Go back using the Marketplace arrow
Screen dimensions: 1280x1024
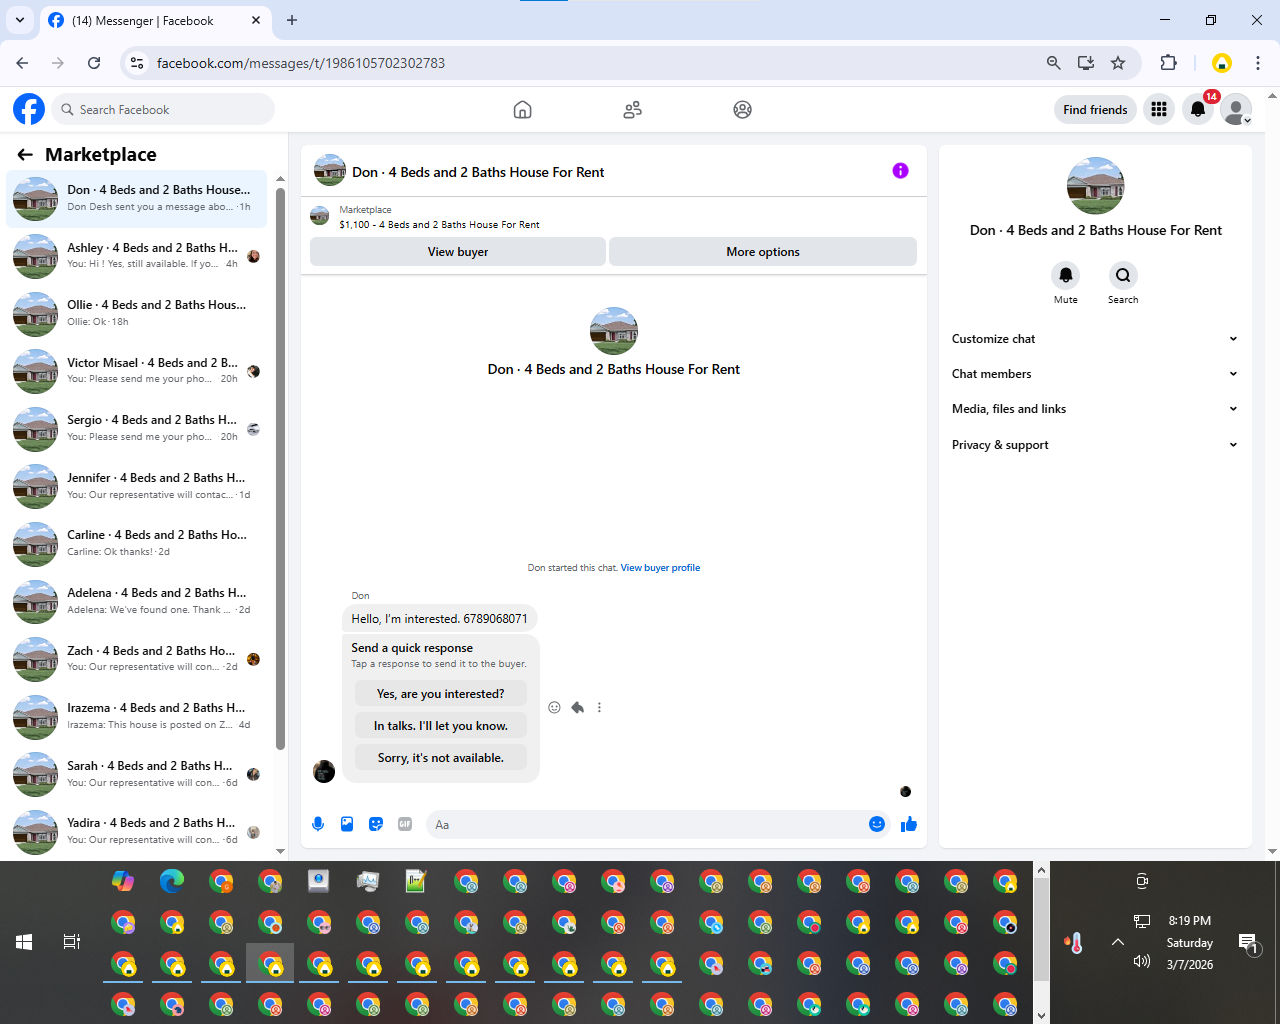(25, 154)
